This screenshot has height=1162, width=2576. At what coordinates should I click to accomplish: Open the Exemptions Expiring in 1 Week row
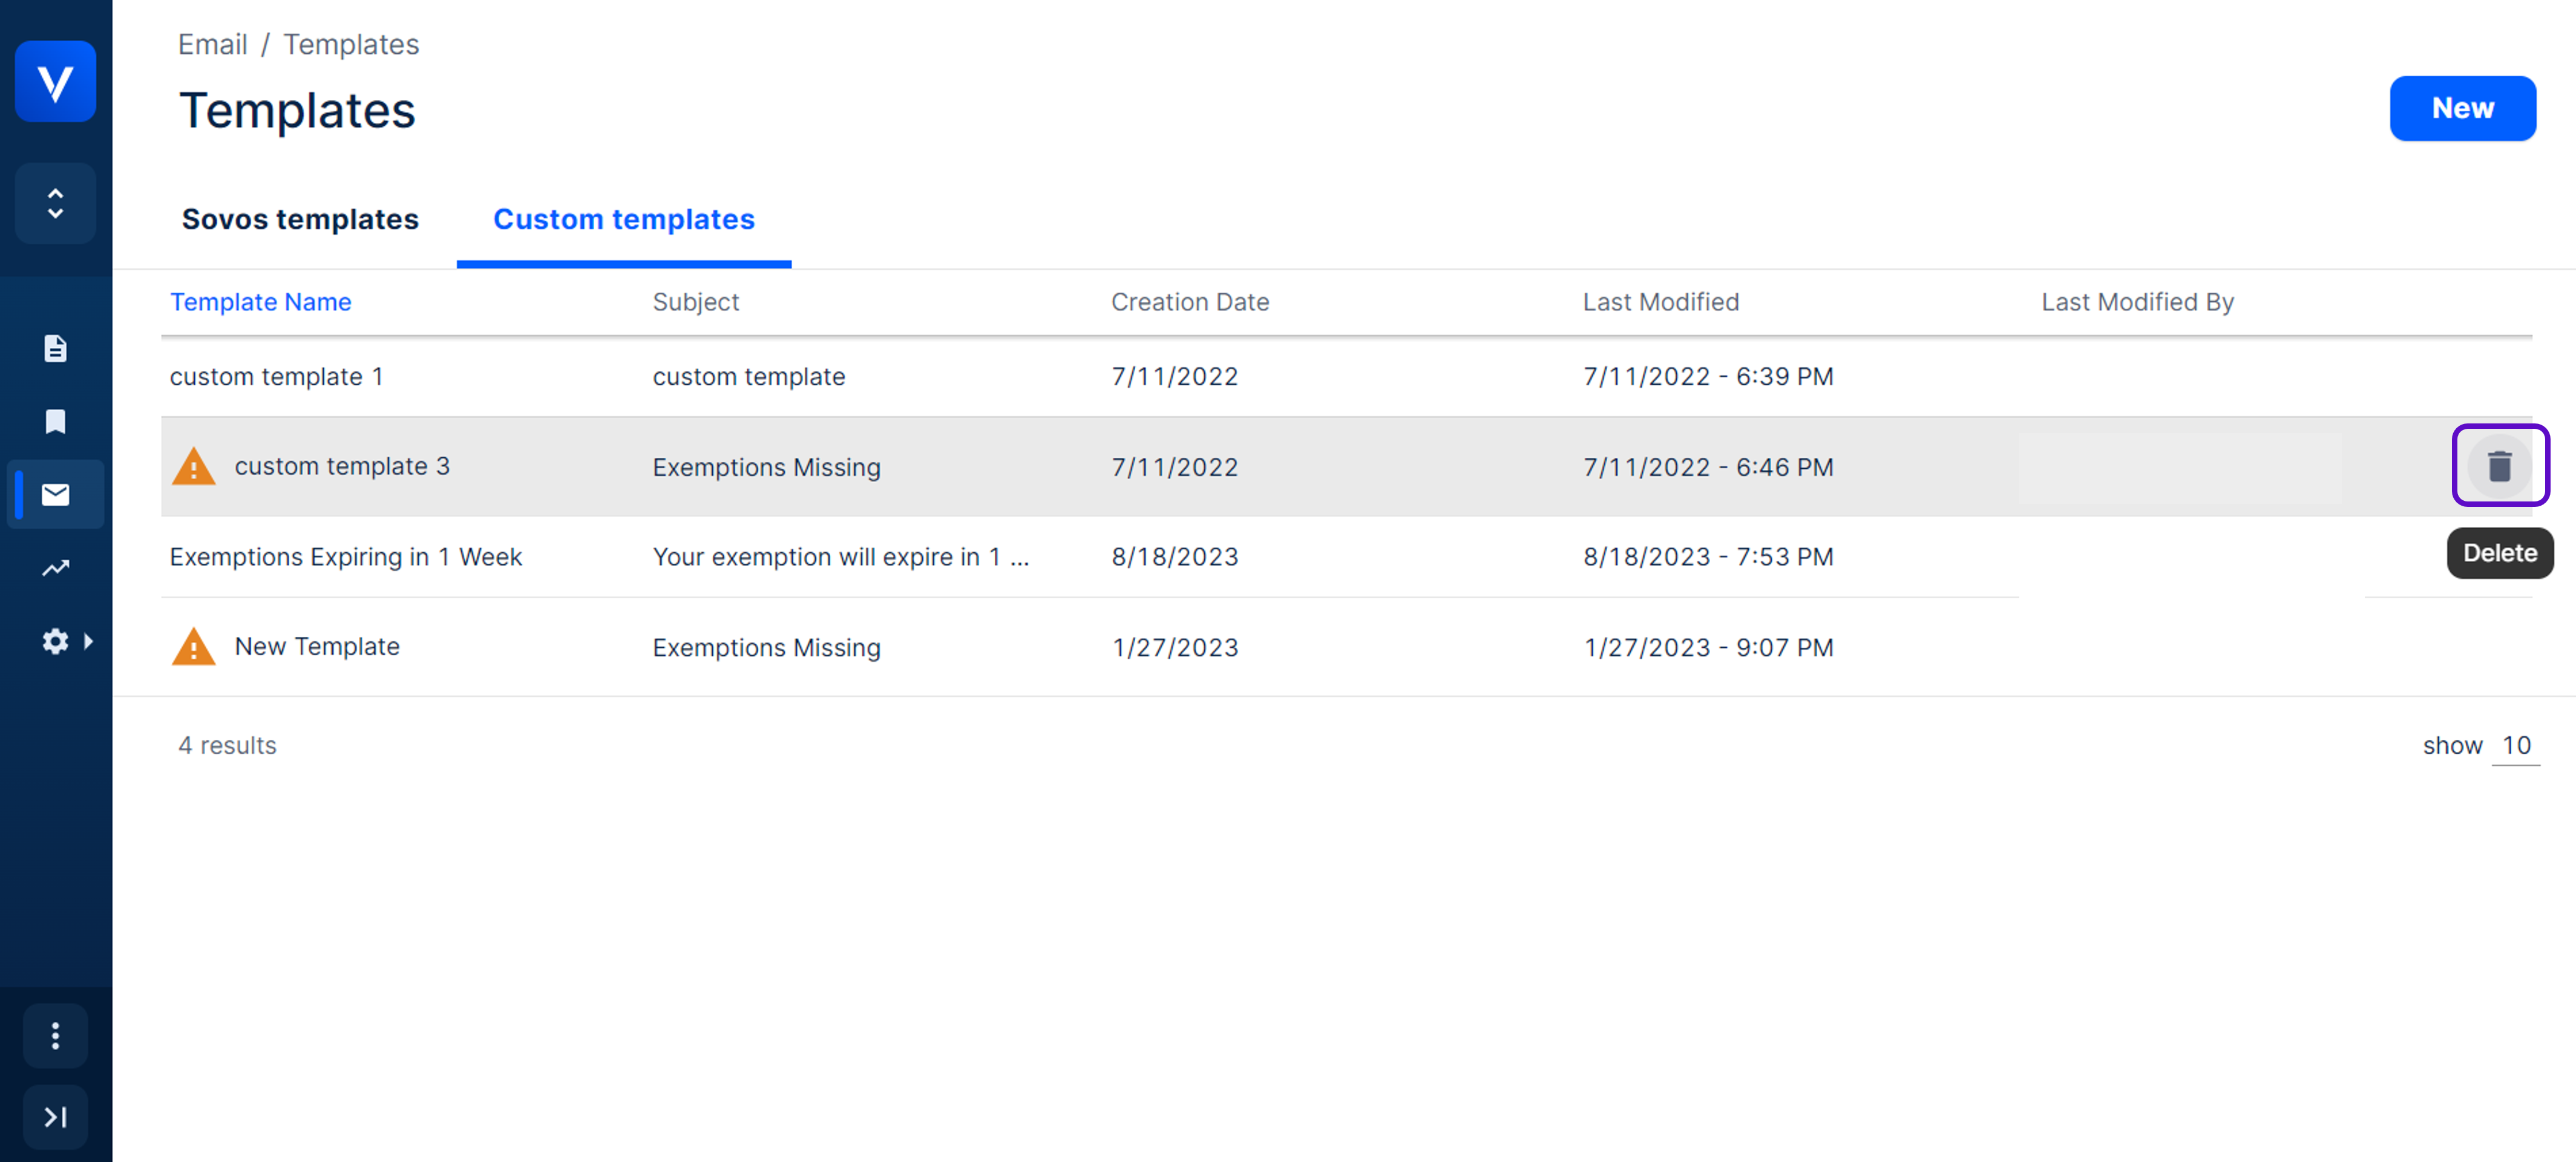(345, 557)
